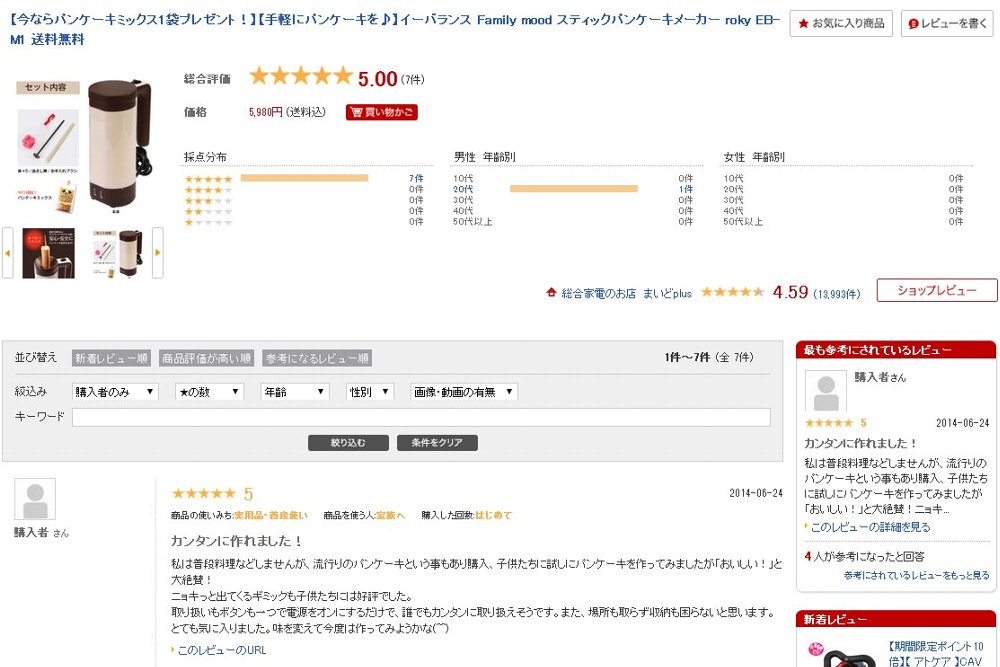Viewport: 1000px width, 667px height.
Task: Open the ★の数 star count dropdown
Action: tap(209, 392)
